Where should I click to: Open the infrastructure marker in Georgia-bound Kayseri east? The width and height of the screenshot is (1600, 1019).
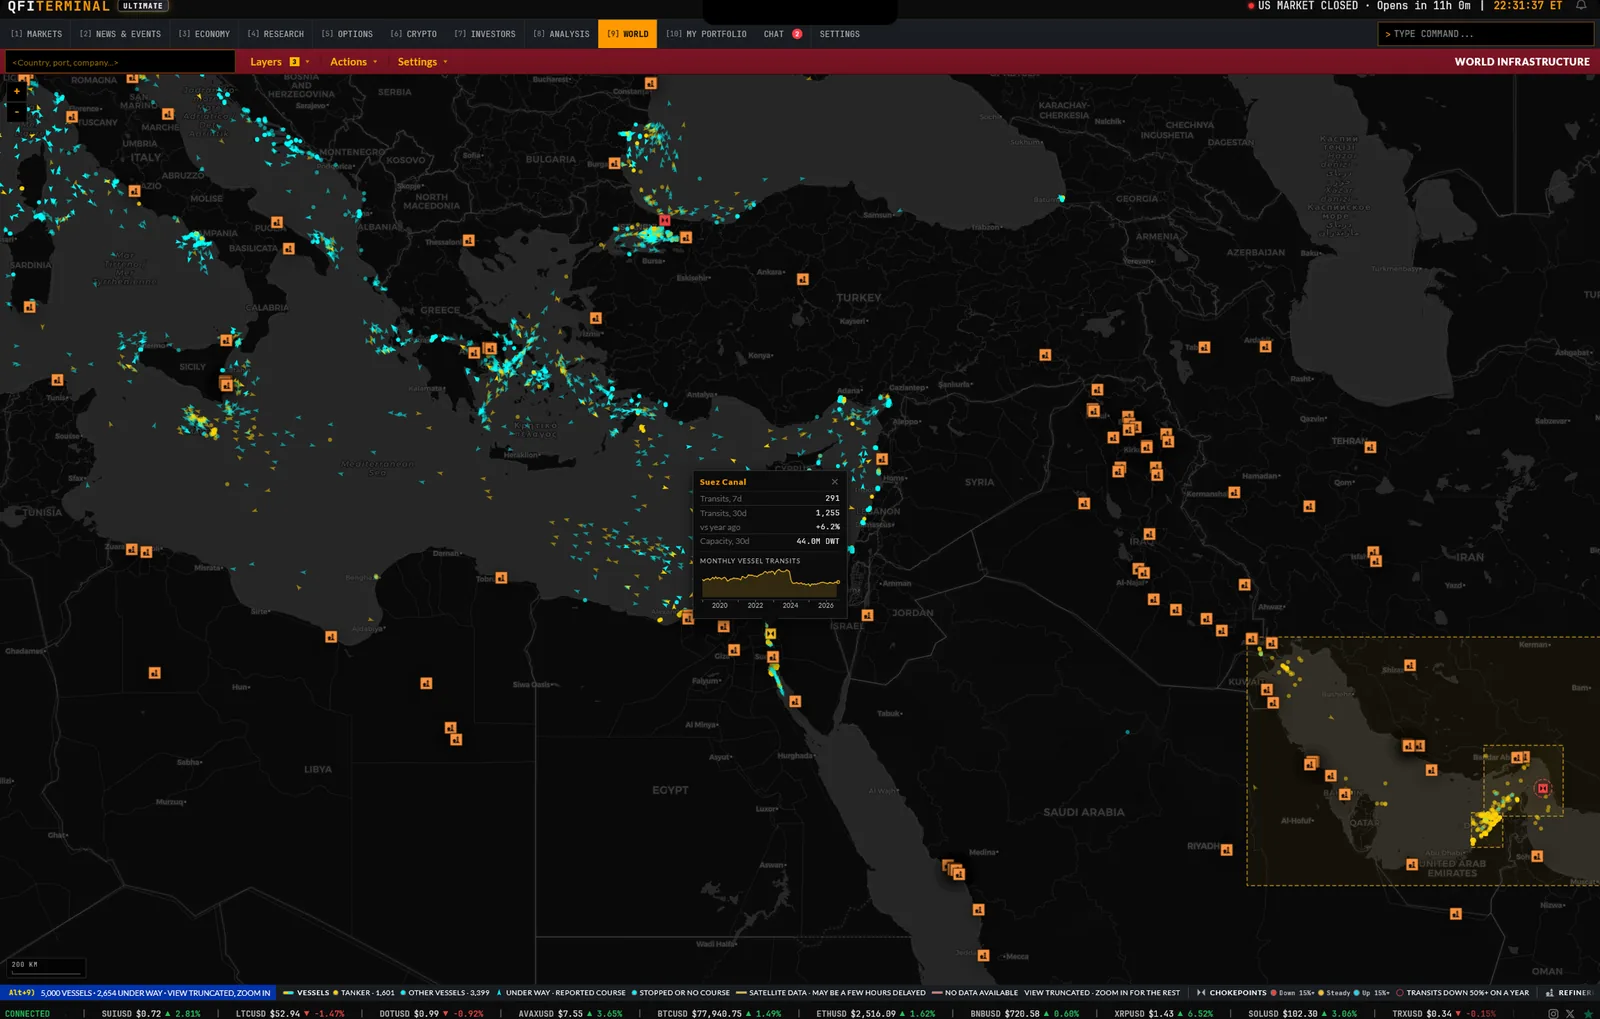click(1045, 355)
